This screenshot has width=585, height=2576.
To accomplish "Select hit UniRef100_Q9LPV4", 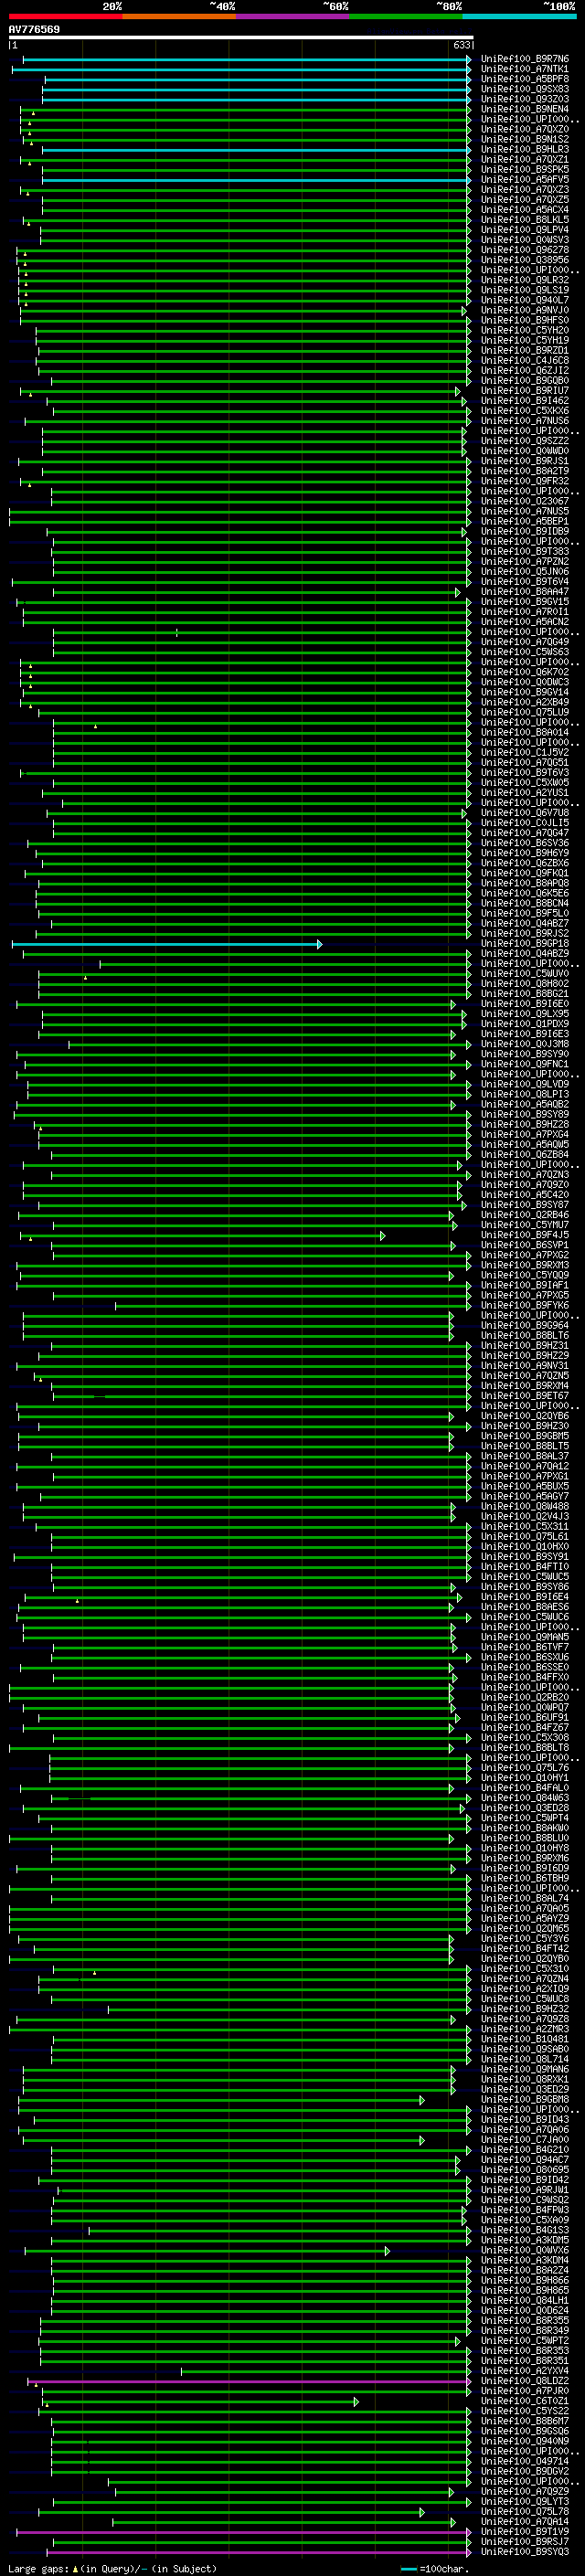I will click(524, 230).
